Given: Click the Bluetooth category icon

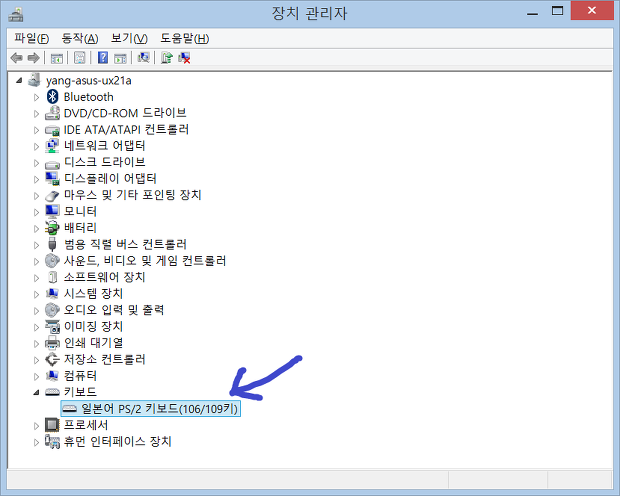Looking at the screenshot, I should (x=52, y=97).
